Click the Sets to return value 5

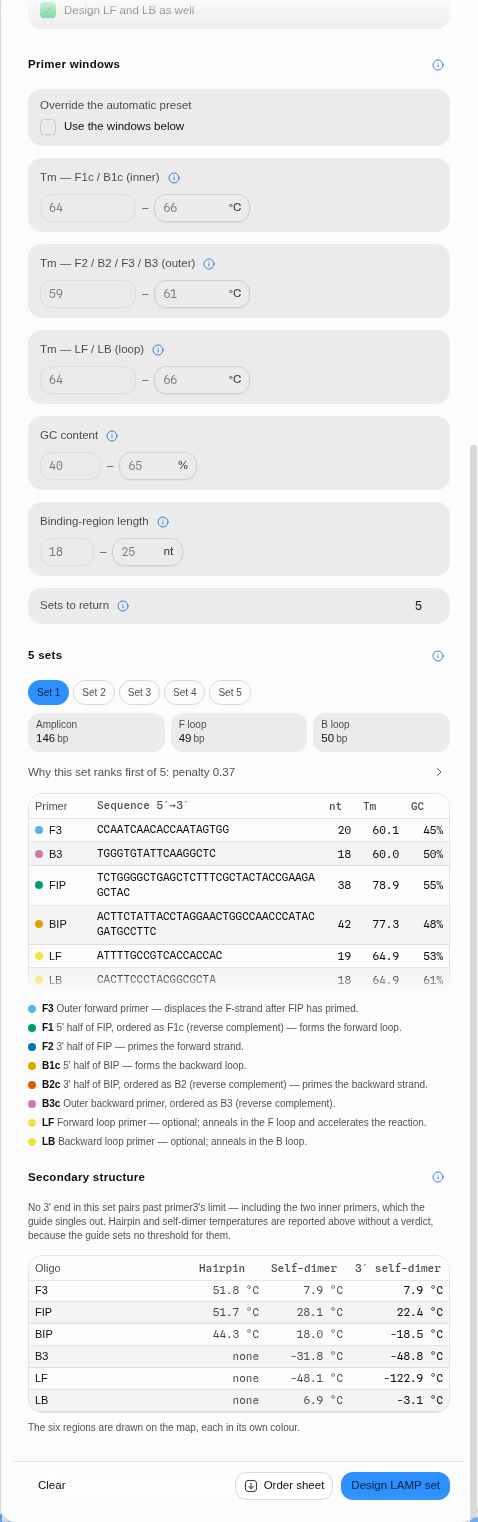(x=418, y=606)
